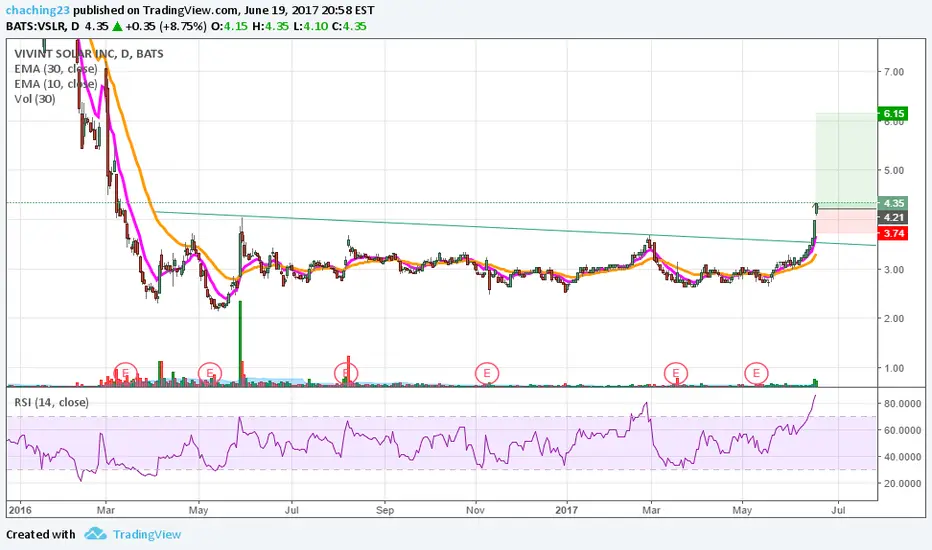Click the '2016' time axis label
This screenshot has width=932, height=550.
(x=20, y=510)
